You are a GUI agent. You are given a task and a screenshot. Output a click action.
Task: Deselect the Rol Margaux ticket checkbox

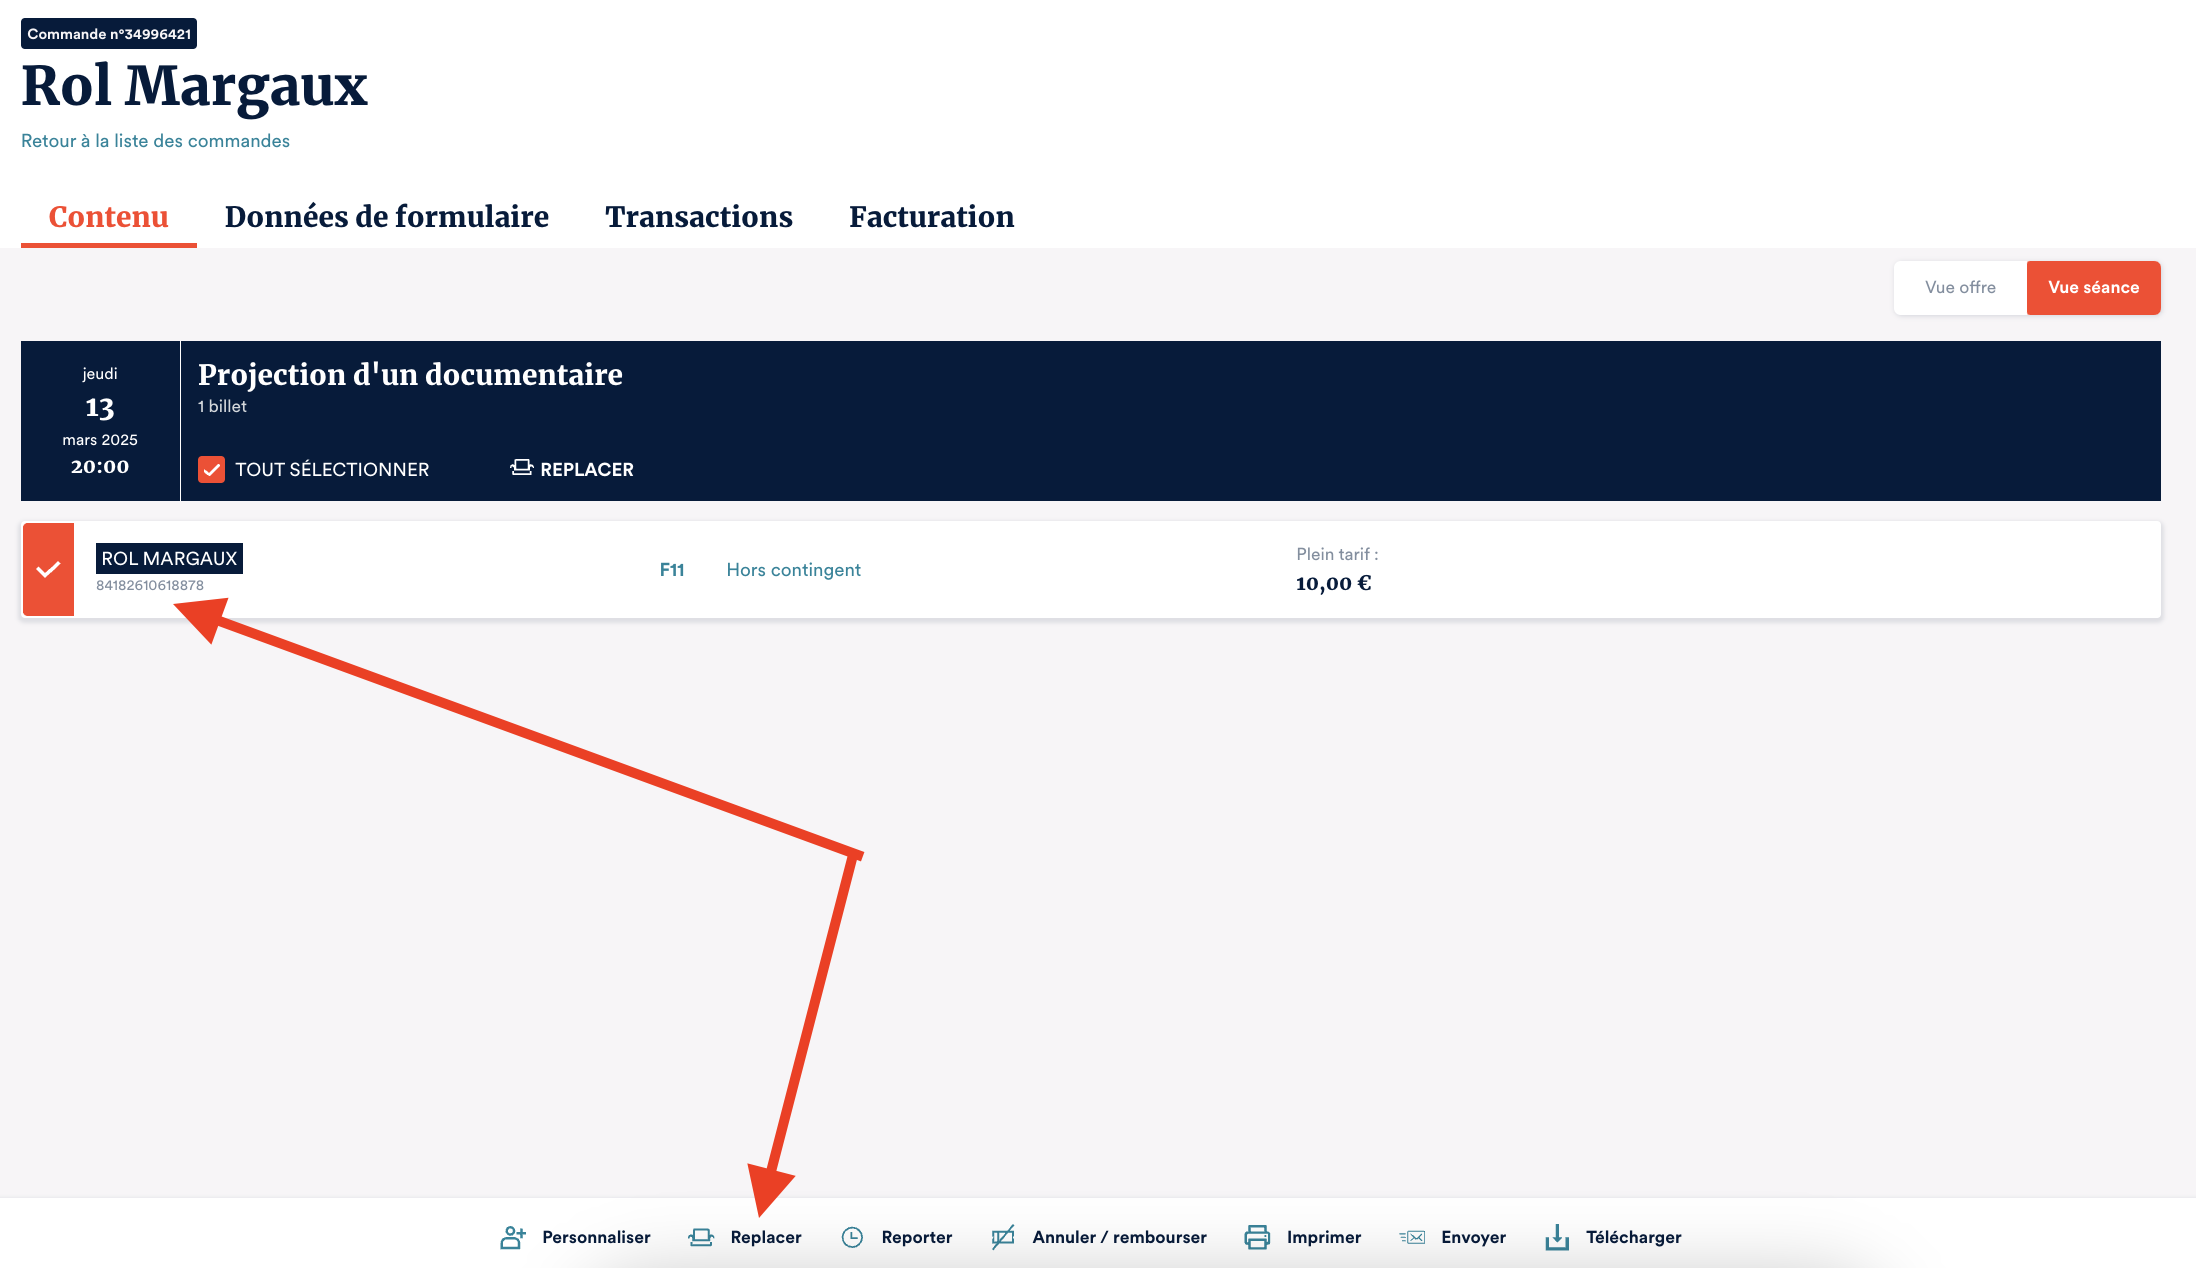(48, 569)
